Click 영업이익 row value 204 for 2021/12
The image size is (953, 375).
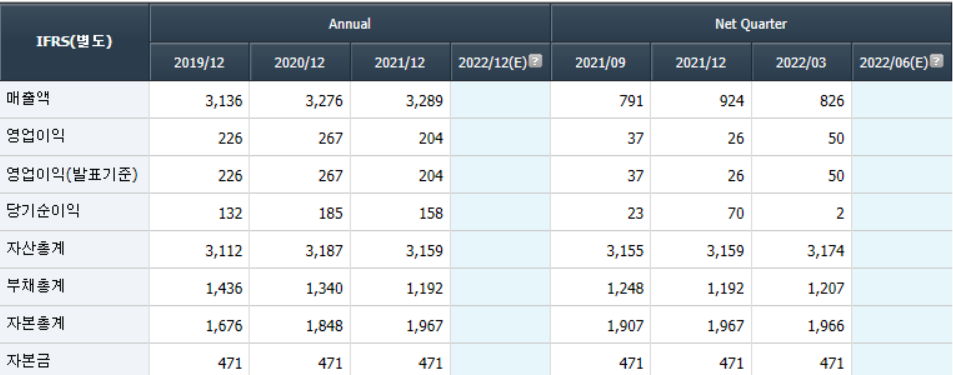click(430, 139)
